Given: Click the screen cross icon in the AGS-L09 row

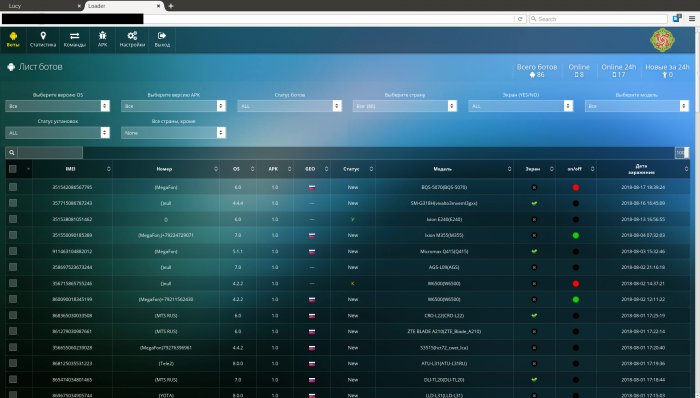Looking at the screenshot, I should (534, 267).
